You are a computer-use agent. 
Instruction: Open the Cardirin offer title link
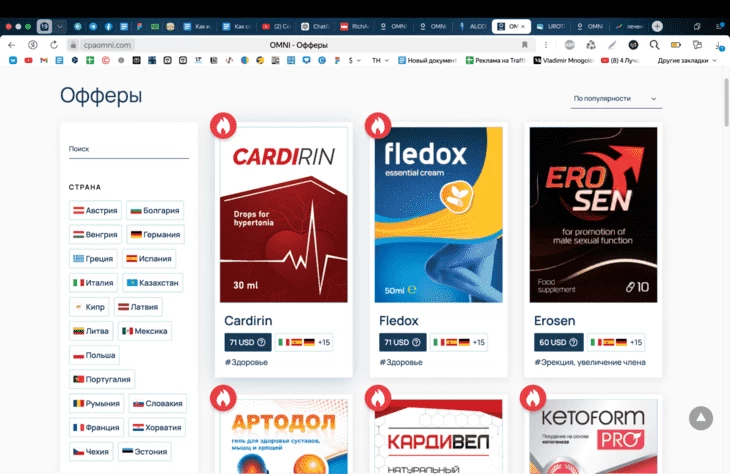[248, 321]
